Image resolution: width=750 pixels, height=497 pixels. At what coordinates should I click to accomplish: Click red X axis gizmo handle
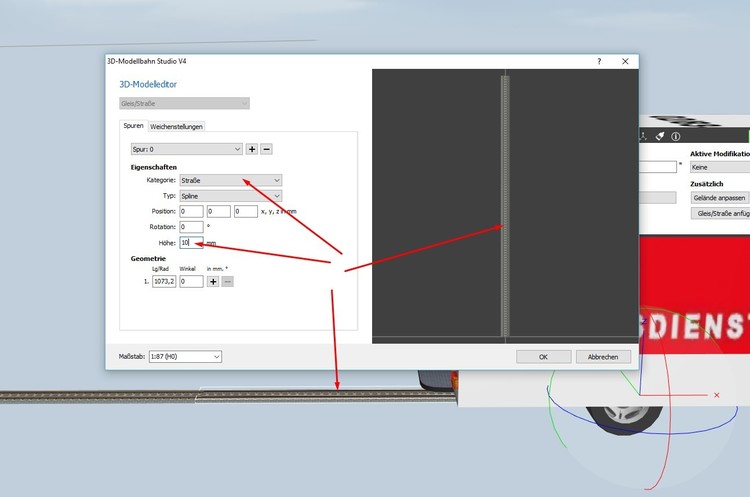click(717, 395)
